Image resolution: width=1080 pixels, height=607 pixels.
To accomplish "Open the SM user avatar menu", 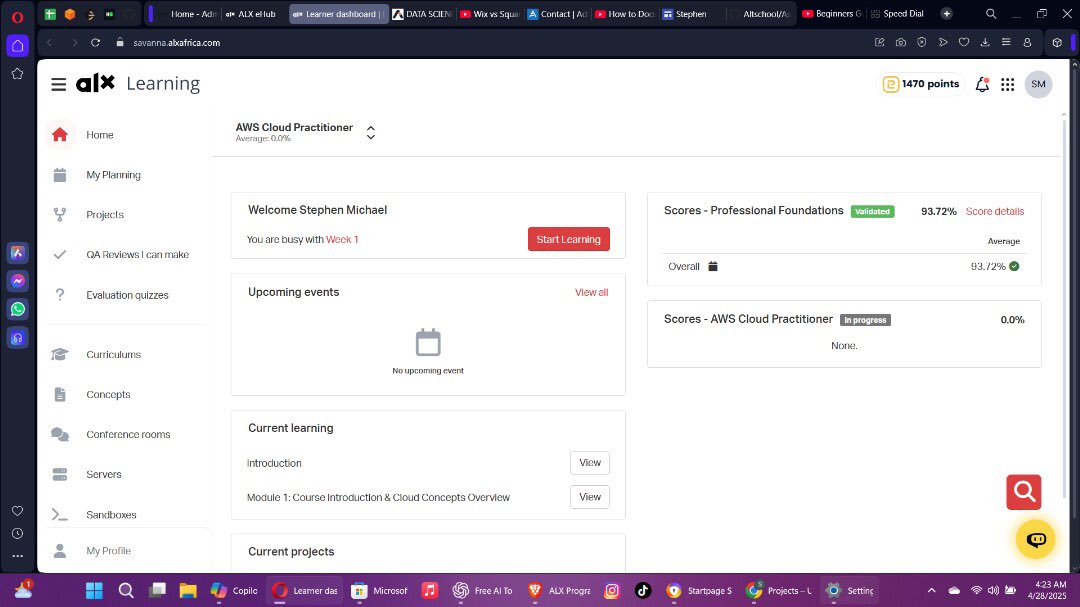I will coord(1038,84).
